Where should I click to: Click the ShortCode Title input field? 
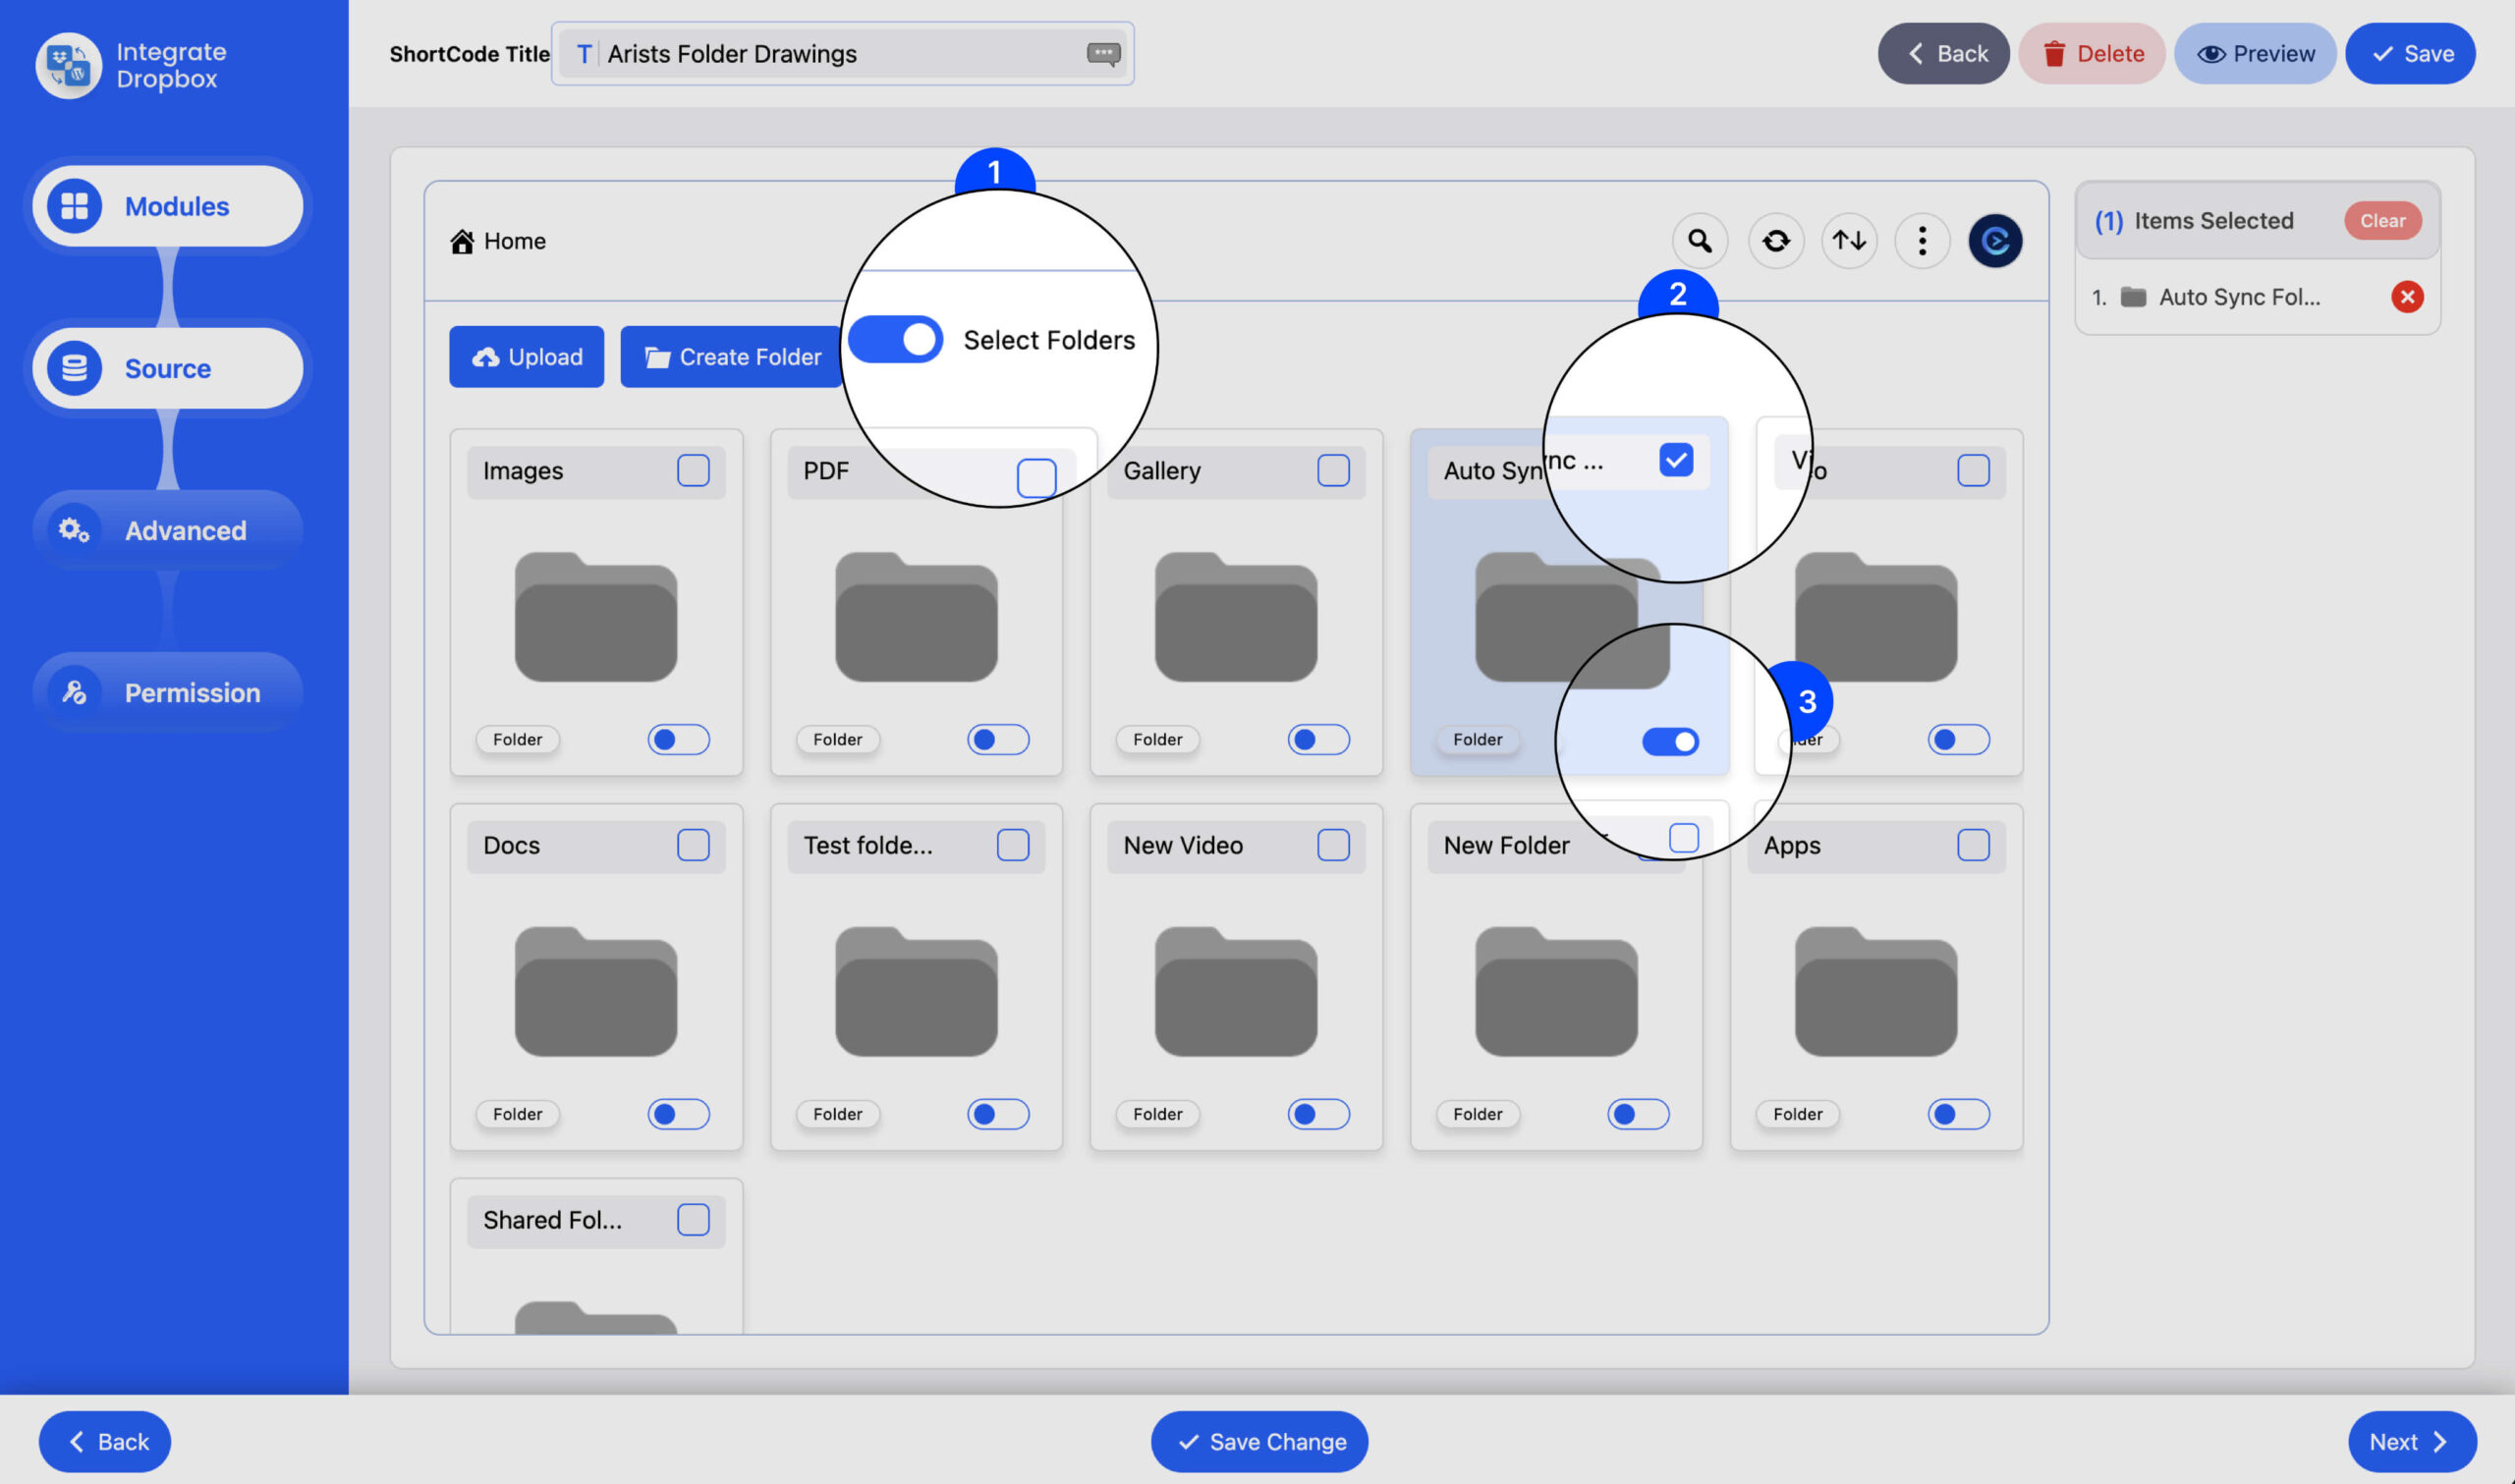pos(842,54)
